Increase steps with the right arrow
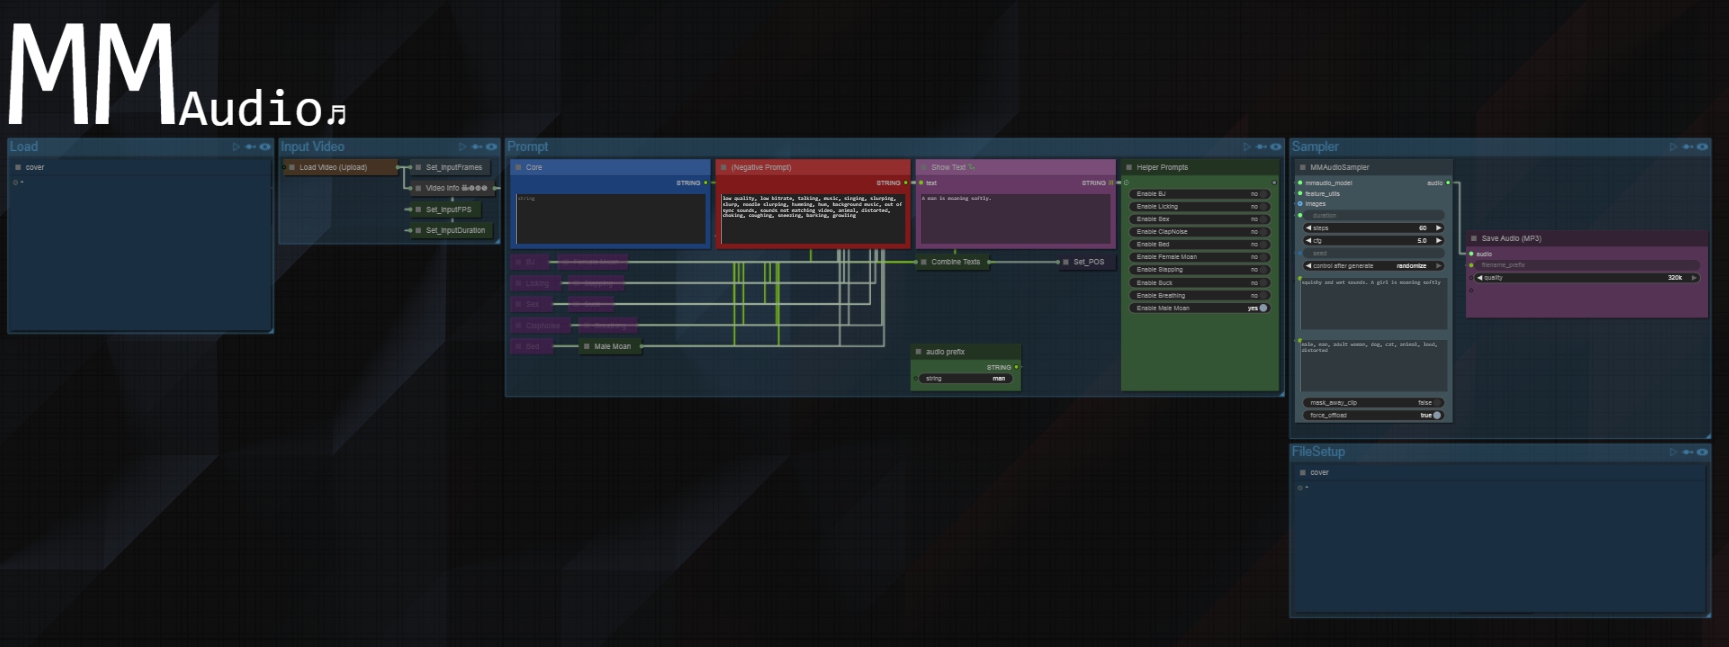Image resolution: width=1729 pixels, height=647 pixels. 1438,229
